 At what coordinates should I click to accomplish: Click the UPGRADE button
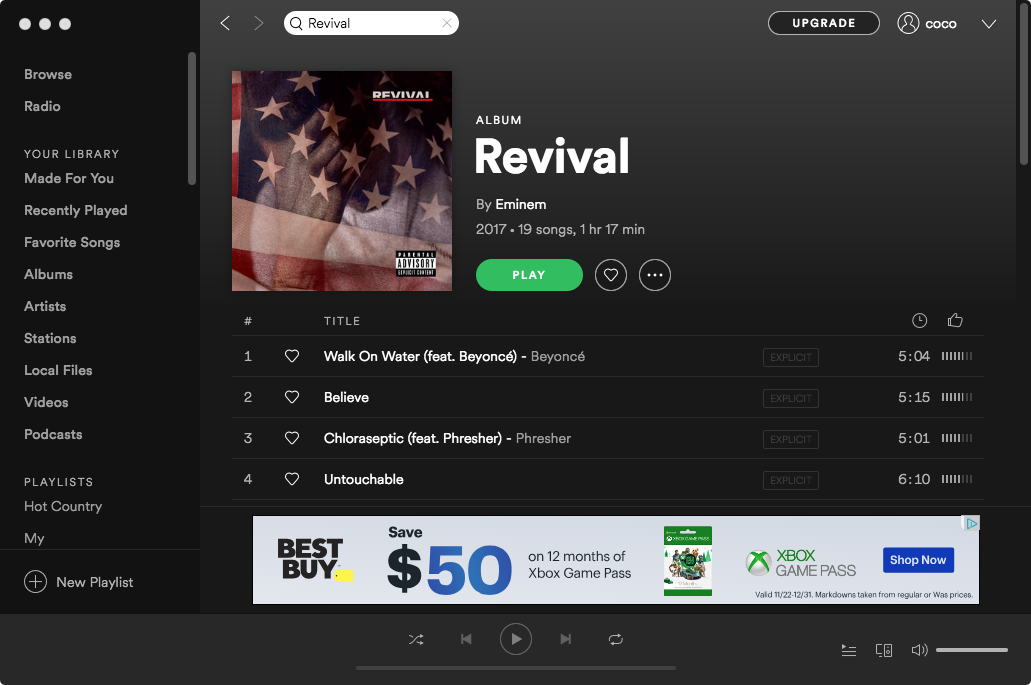pos(823,23)
